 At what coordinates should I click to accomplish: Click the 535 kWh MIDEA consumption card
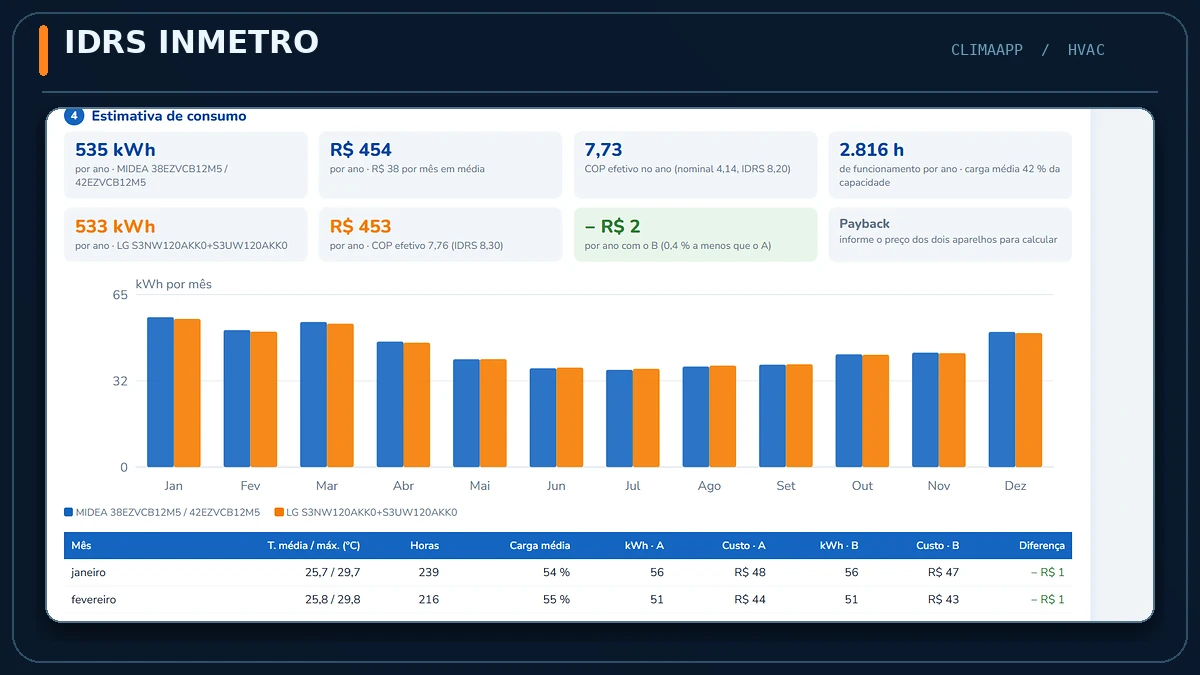pyautogui.click(x=186, y=165)
